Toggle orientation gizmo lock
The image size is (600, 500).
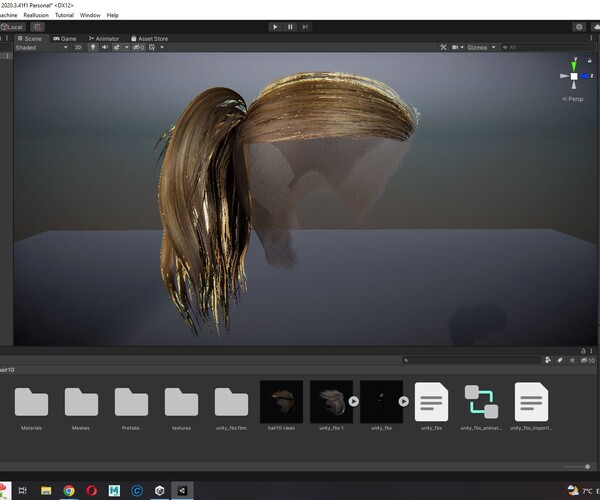click(x=590, y=60)
